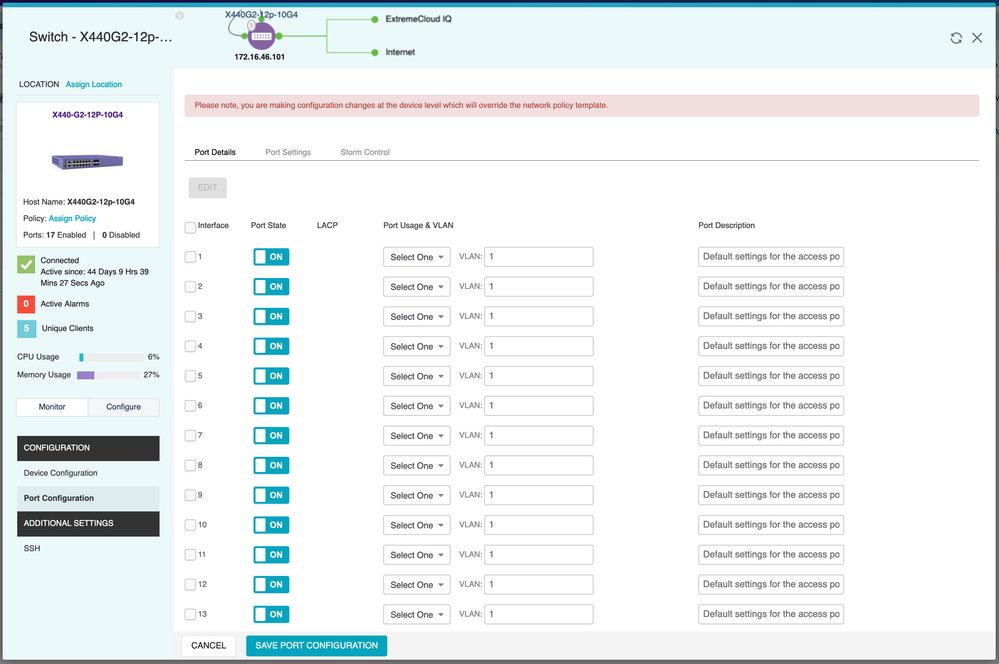
Task: Select all interfaces with header checkbox
Action: click(190, 227)
